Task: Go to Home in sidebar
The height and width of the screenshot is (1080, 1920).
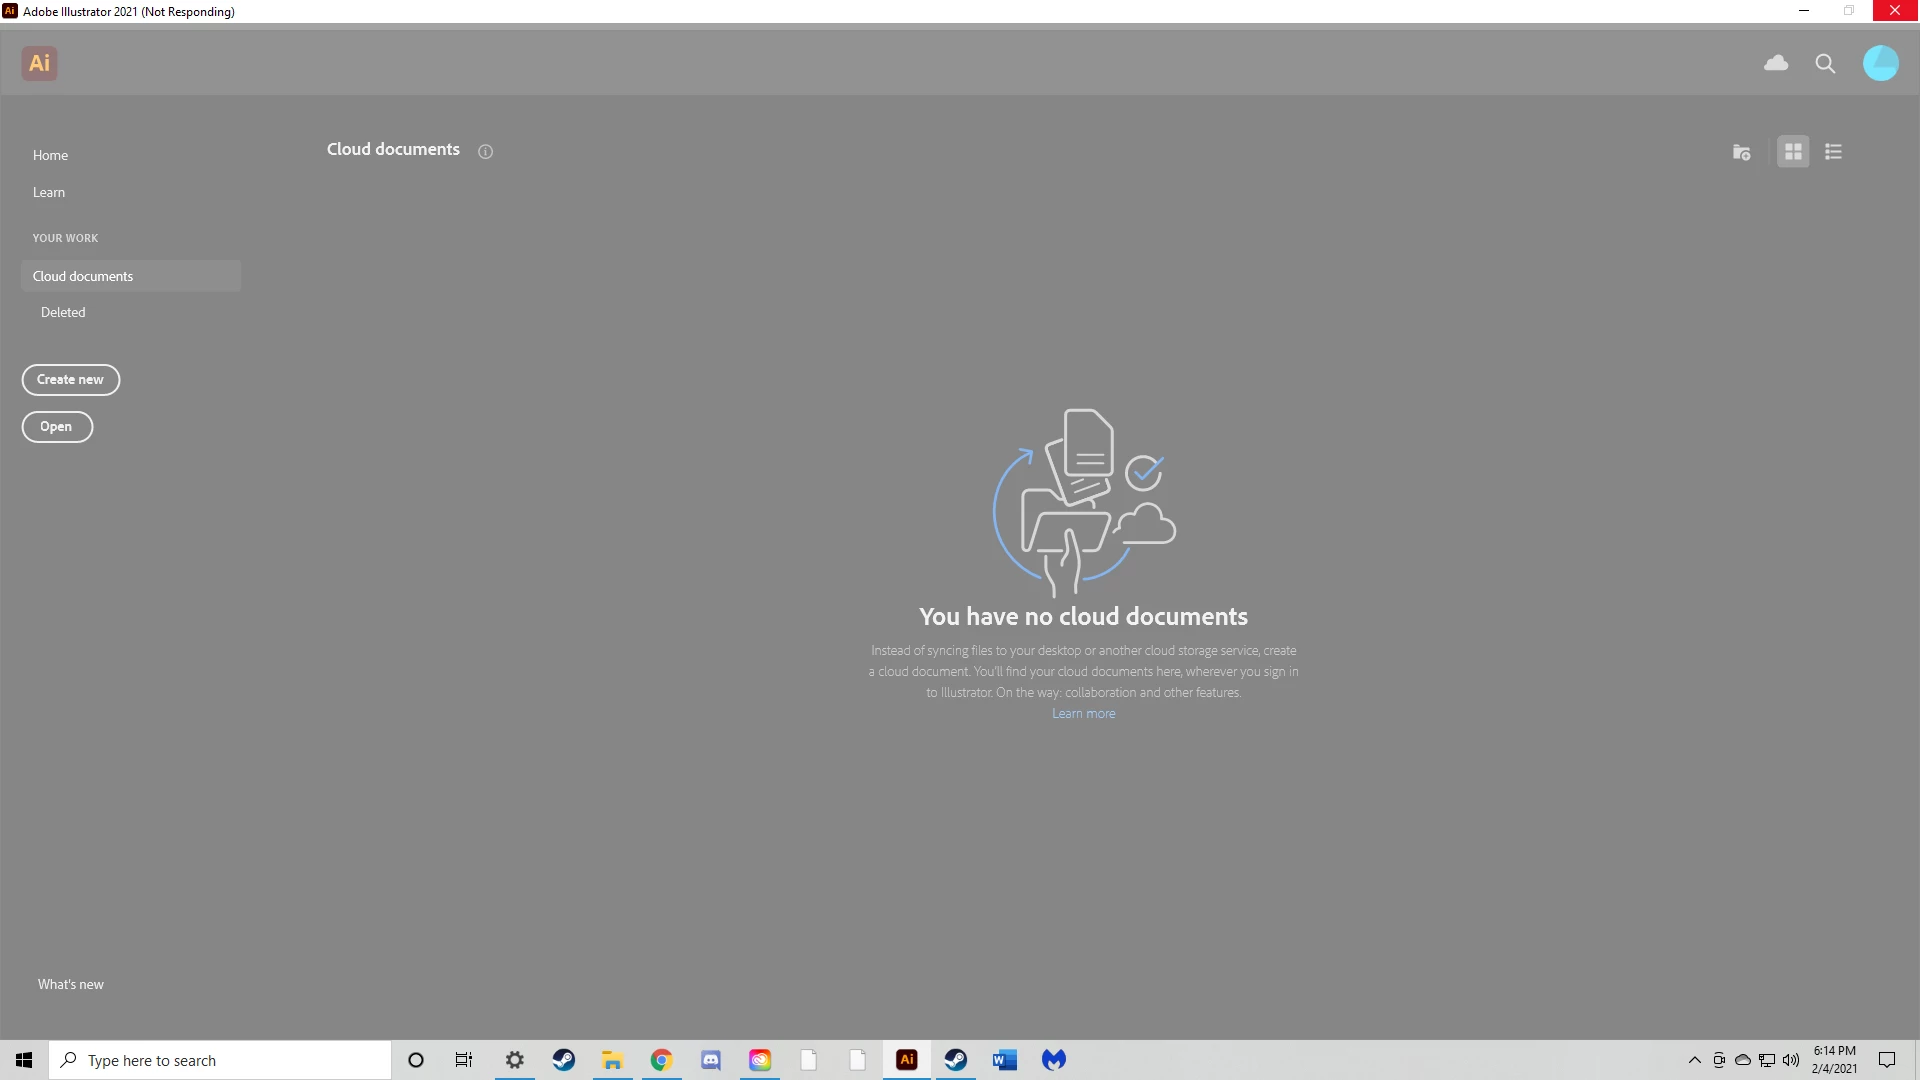Action: [50, 155]
